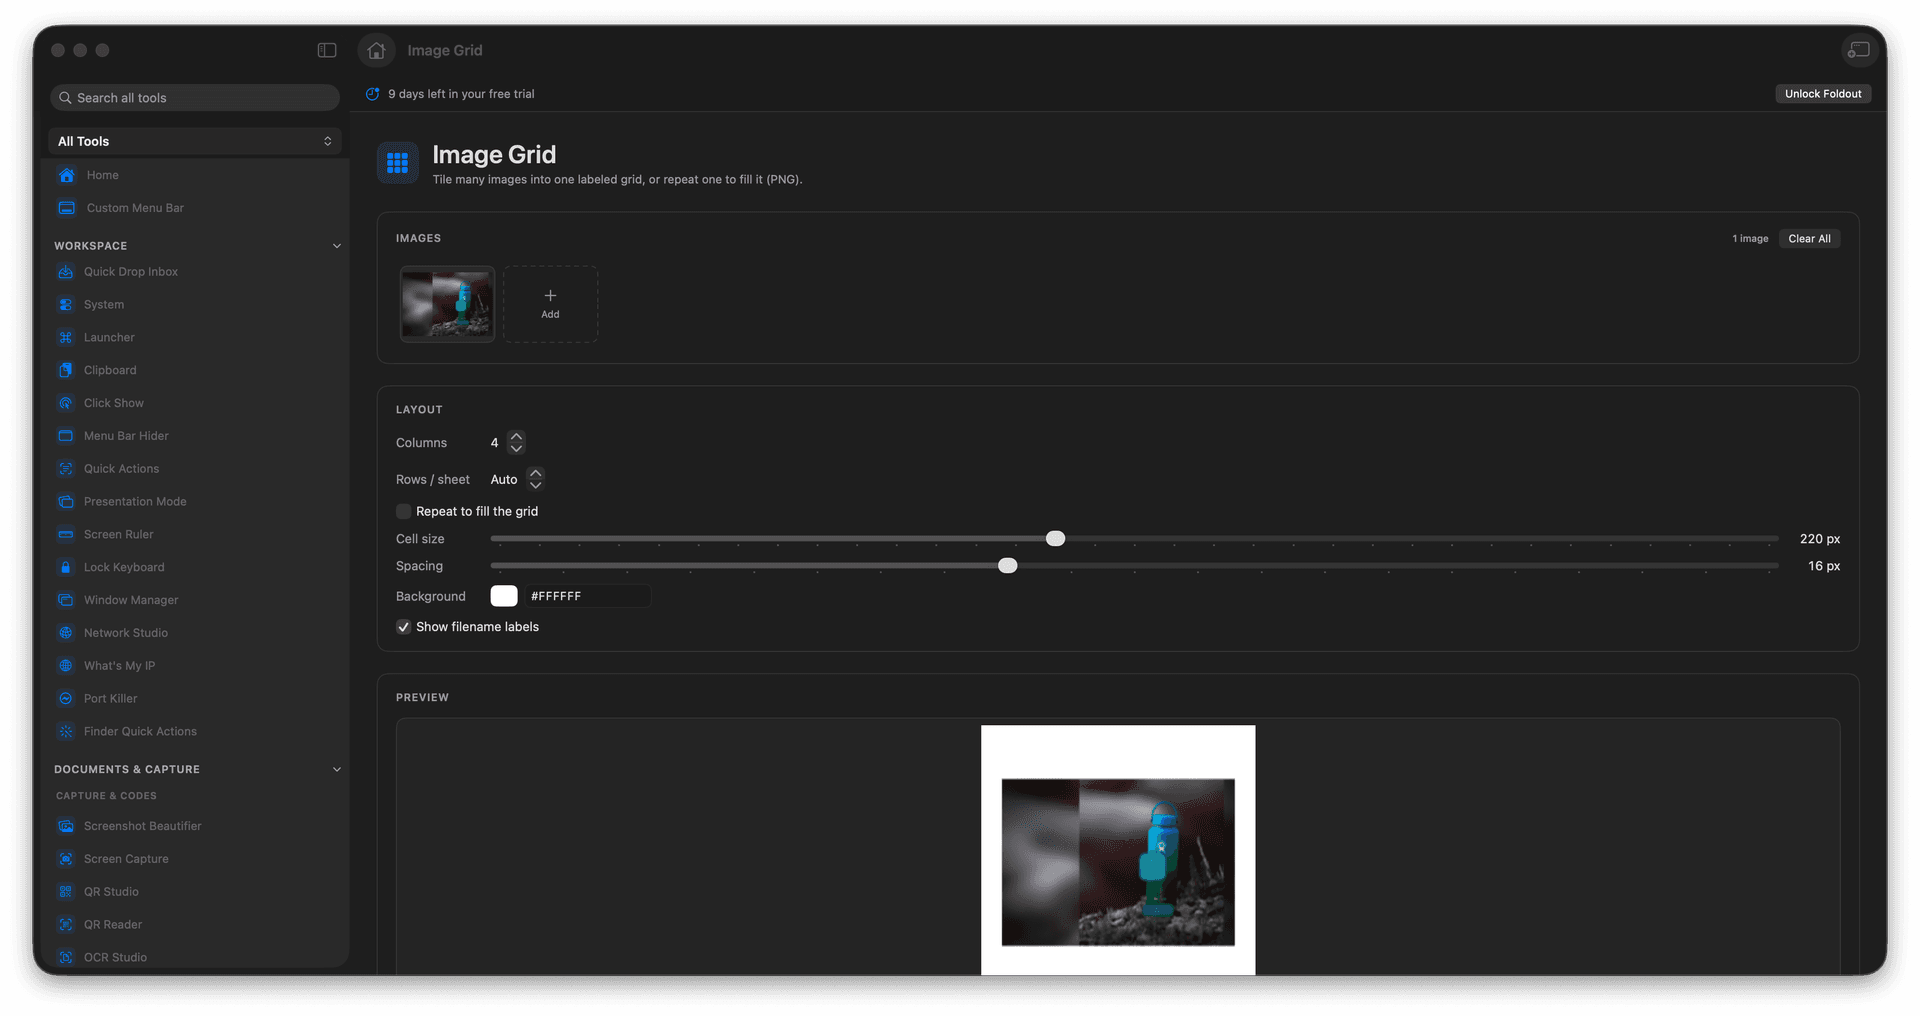Open QR Reader icon
This screenshot has width=1920, height=1016.
tap(66, 925)
